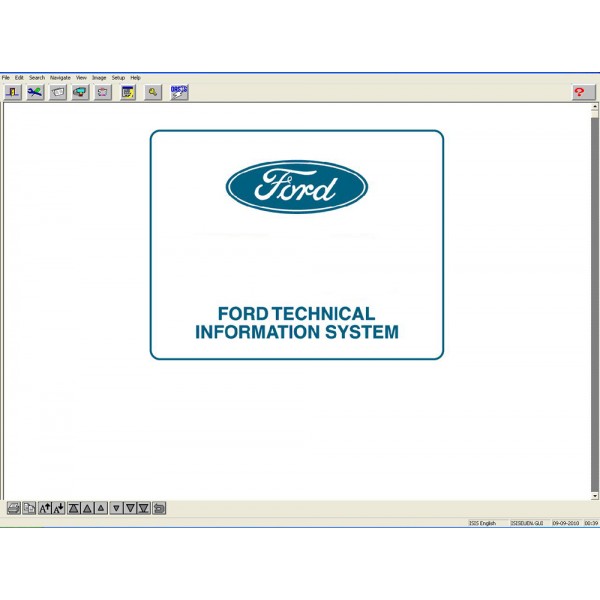The width and height of the screenshot is (600, 600).
Task: Click the teal vehicle toolbar icon
Action: [x=80, y=92]
